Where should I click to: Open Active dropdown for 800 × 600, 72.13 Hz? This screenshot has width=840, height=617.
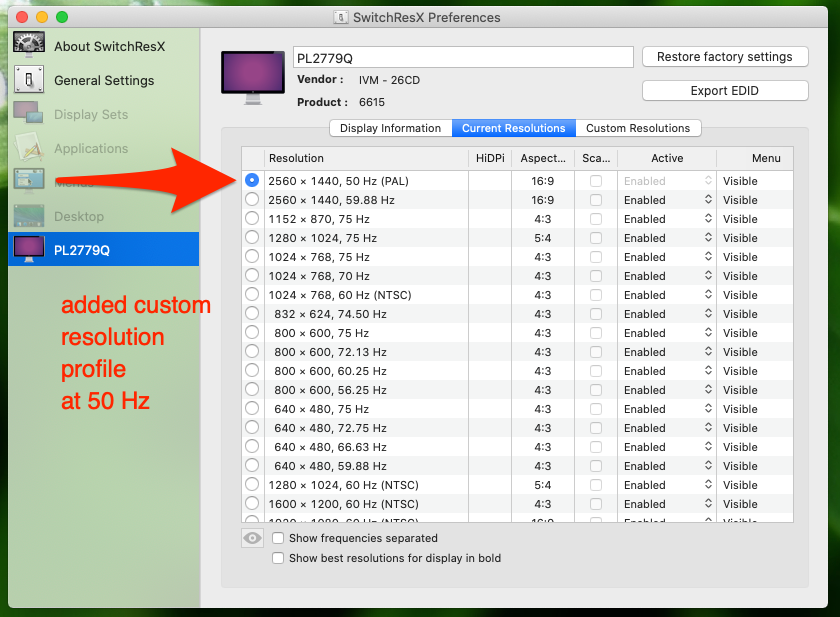[x=667, y=352]
